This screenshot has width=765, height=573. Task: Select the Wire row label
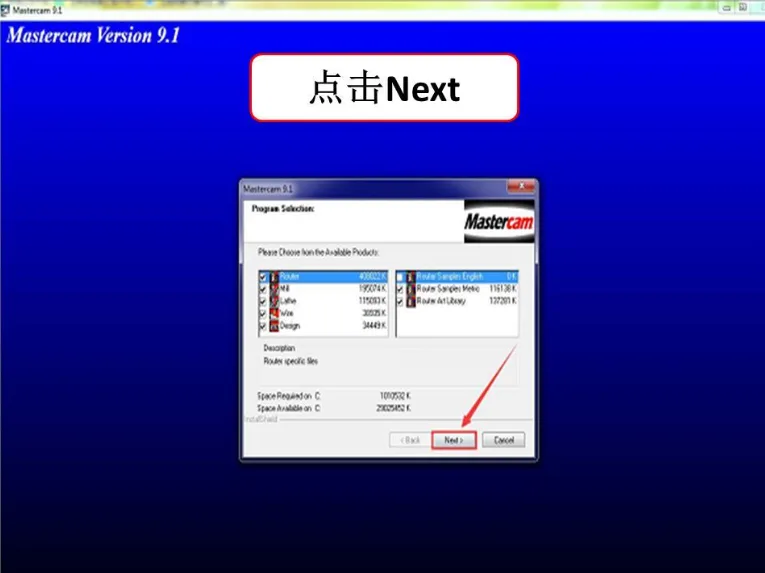[286, 313]
